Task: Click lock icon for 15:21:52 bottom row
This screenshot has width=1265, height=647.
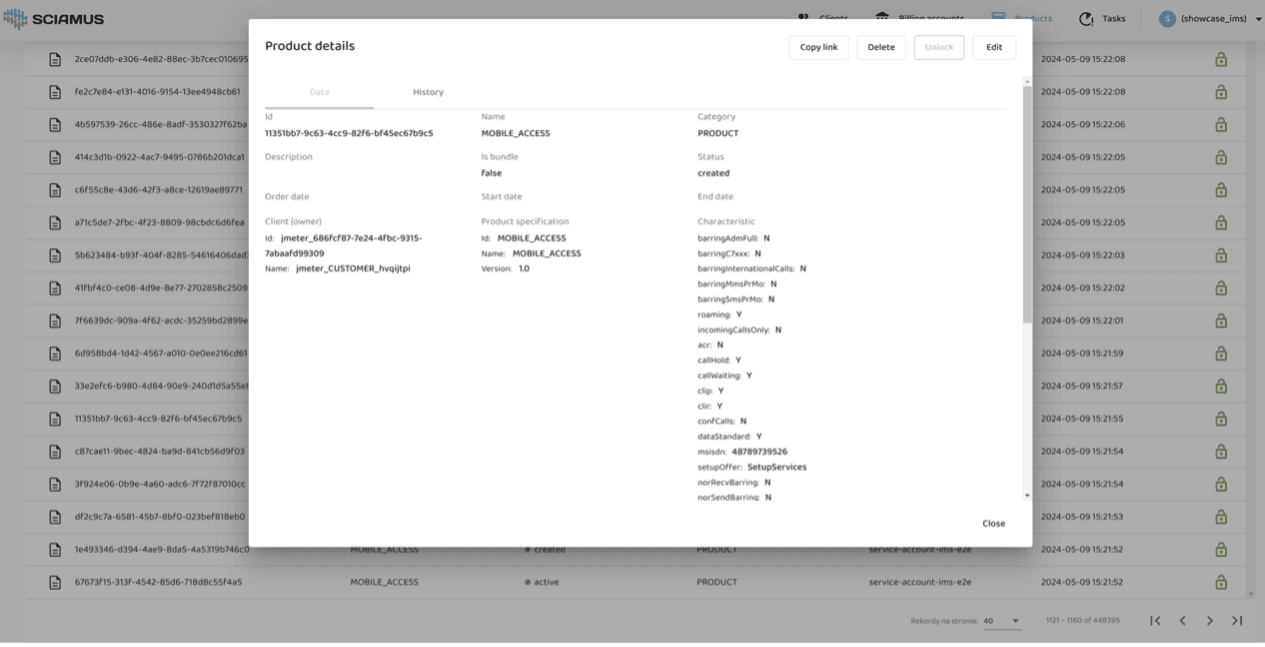Action: tap(1220, 582)
